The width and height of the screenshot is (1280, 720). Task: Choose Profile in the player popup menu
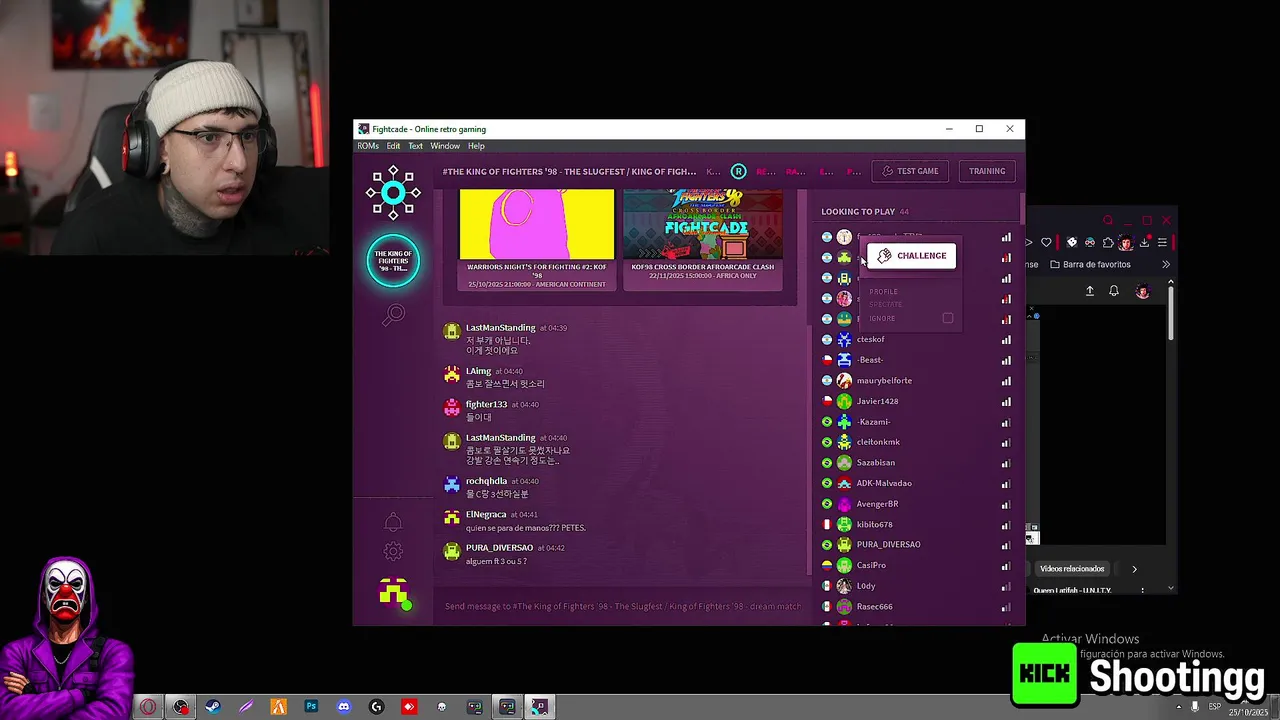pos(883,292)
